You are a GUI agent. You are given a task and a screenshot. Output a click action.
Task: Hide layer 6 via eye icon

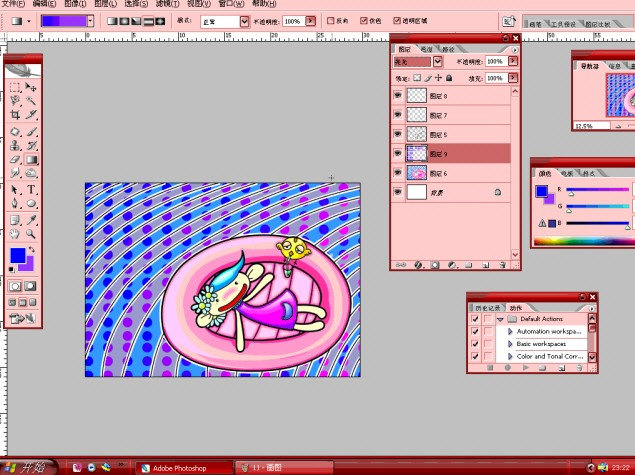pyautogui.click(x=398, y=173)
